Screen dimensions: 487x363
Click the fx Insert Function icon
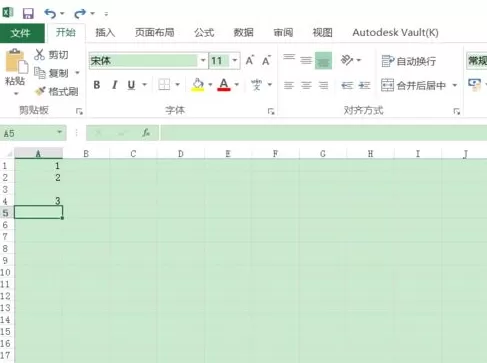(146, 133)
